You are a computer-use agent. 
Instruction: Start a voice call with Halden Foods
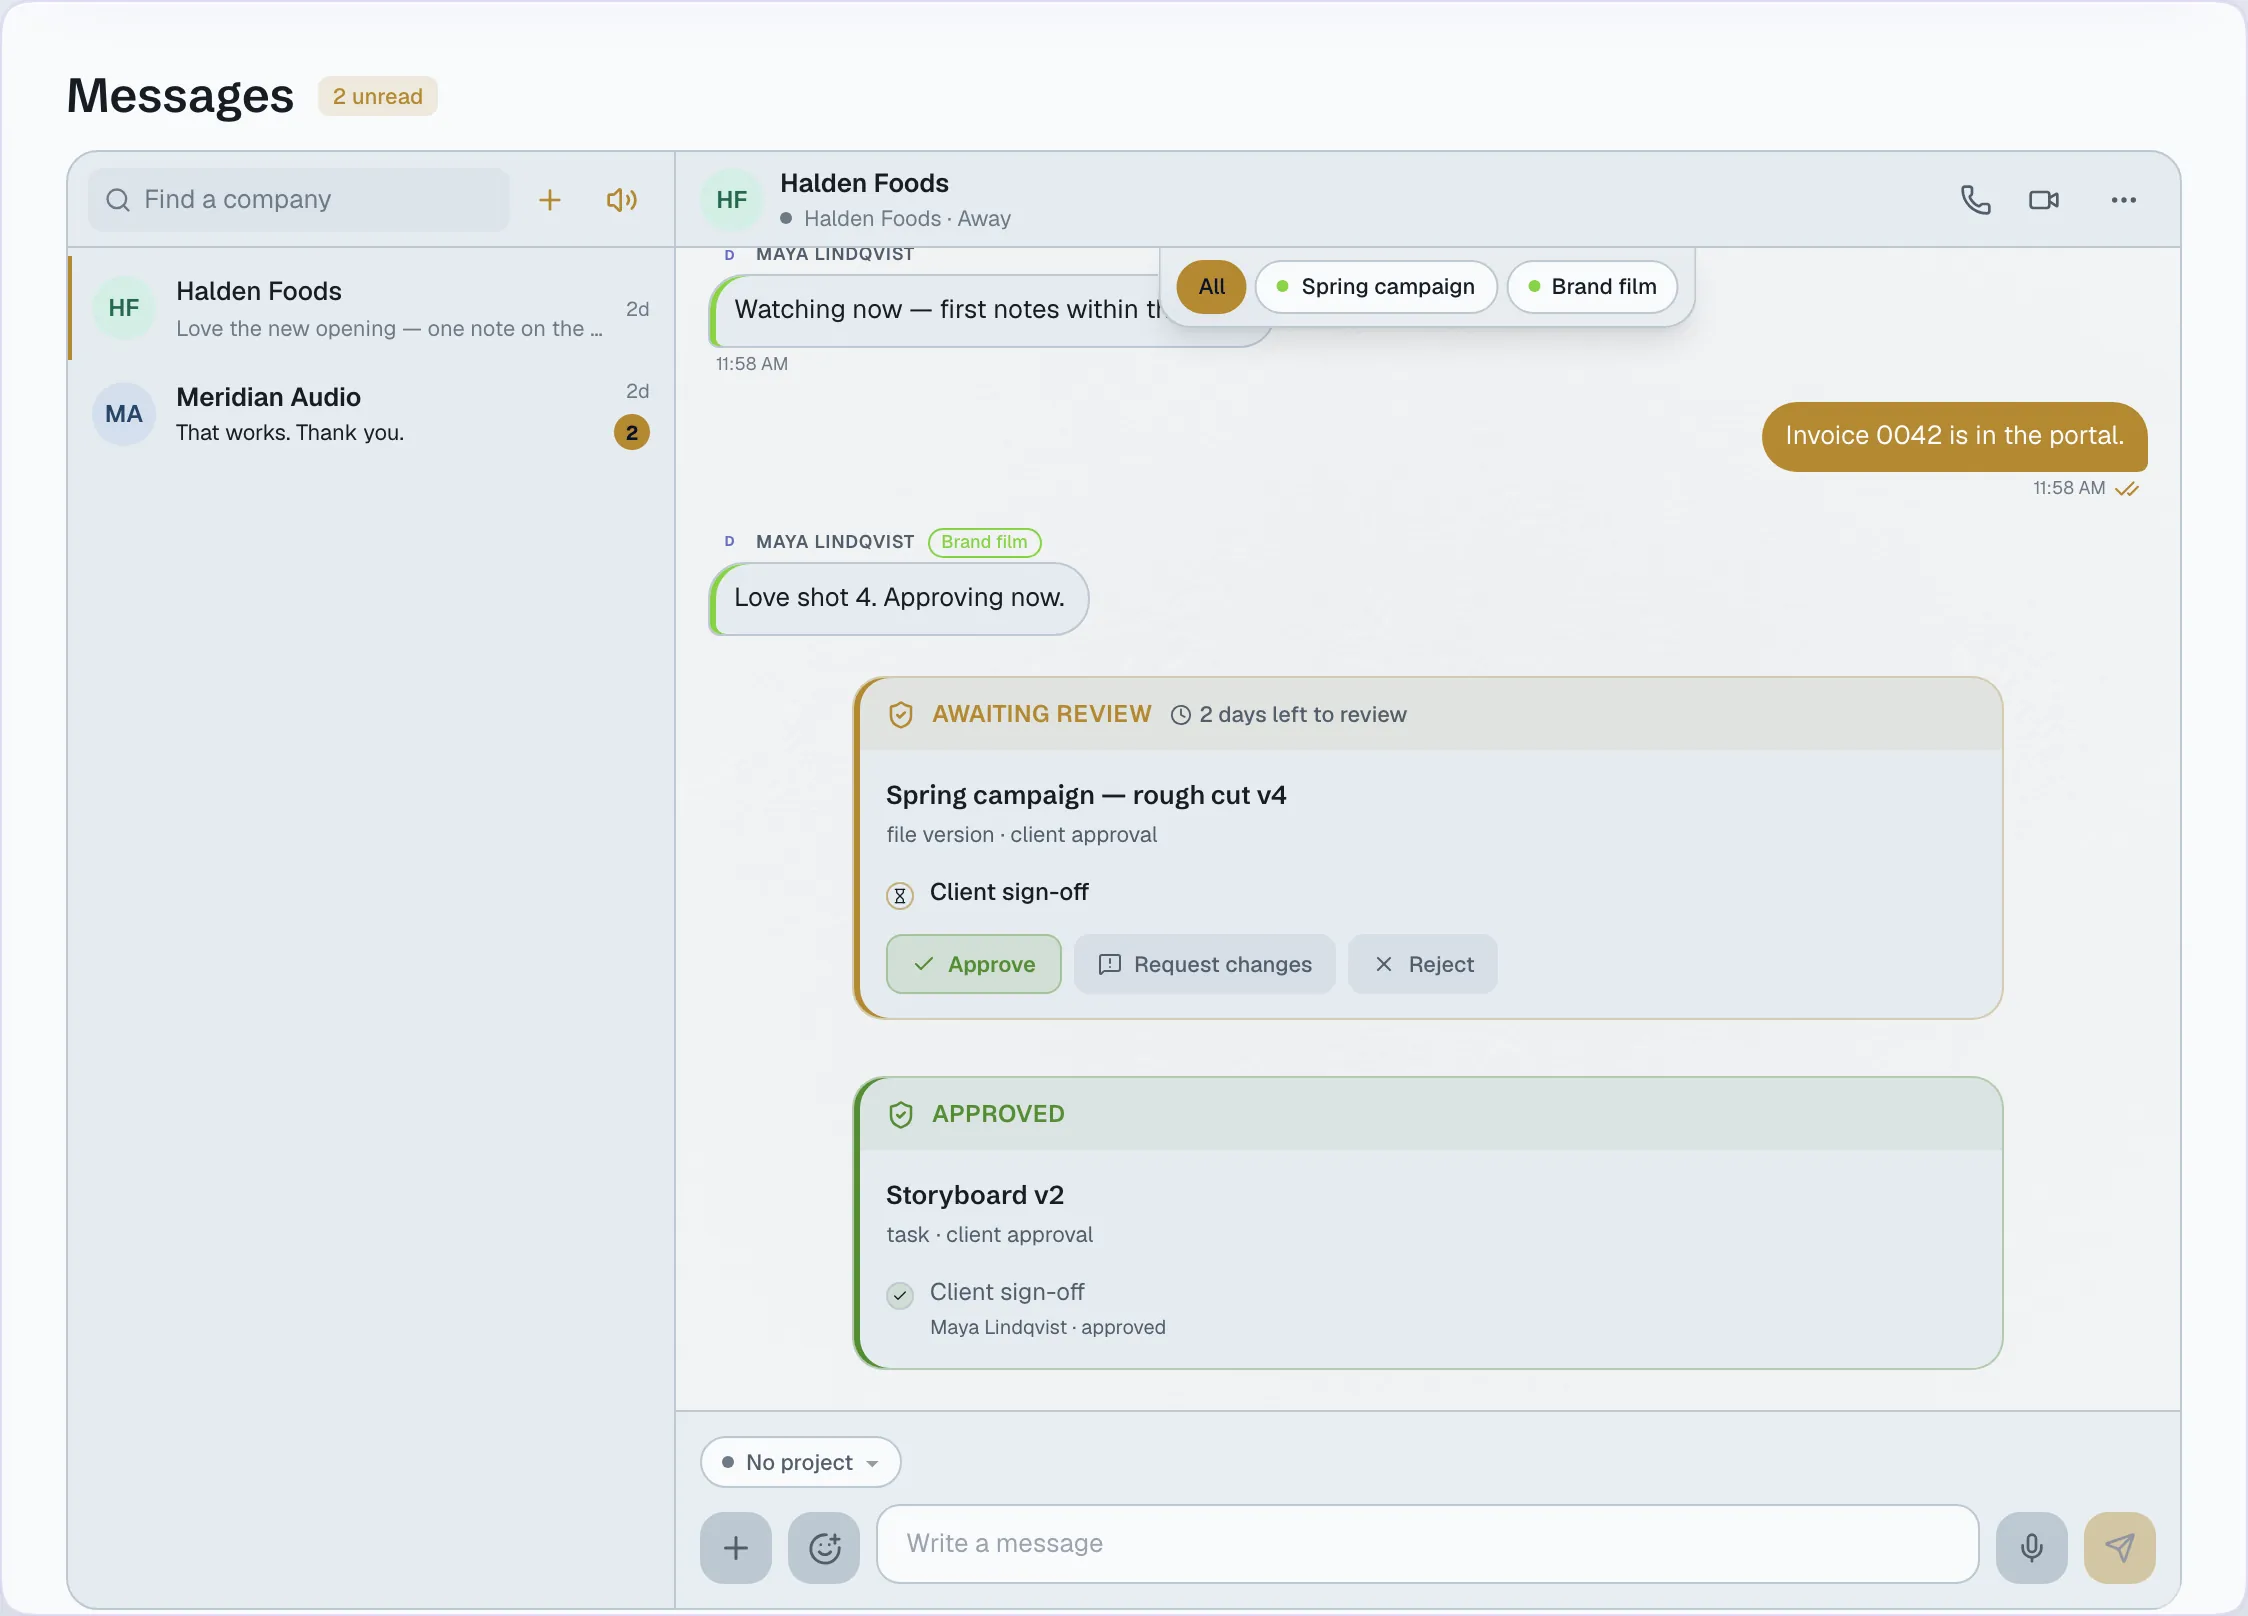1975,200
